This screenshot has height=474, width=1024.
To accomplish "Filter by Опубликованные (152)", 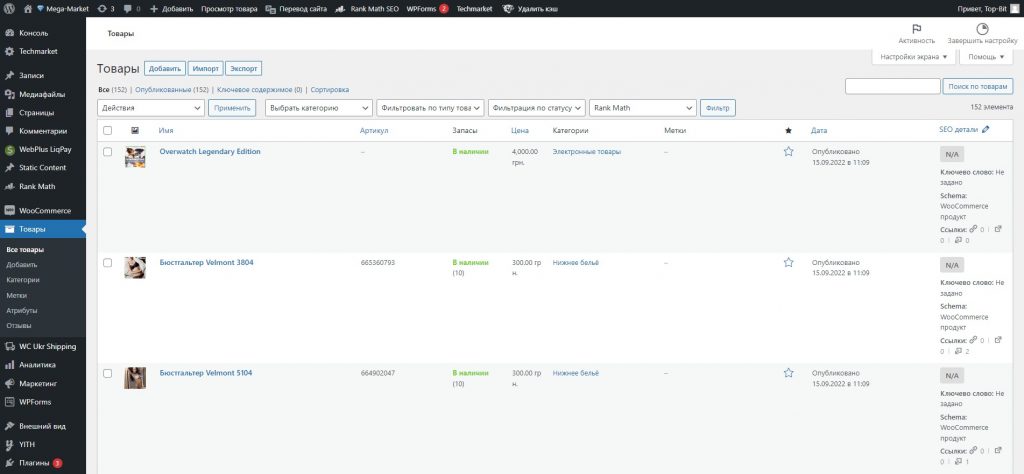I will [x=172, y=90].
